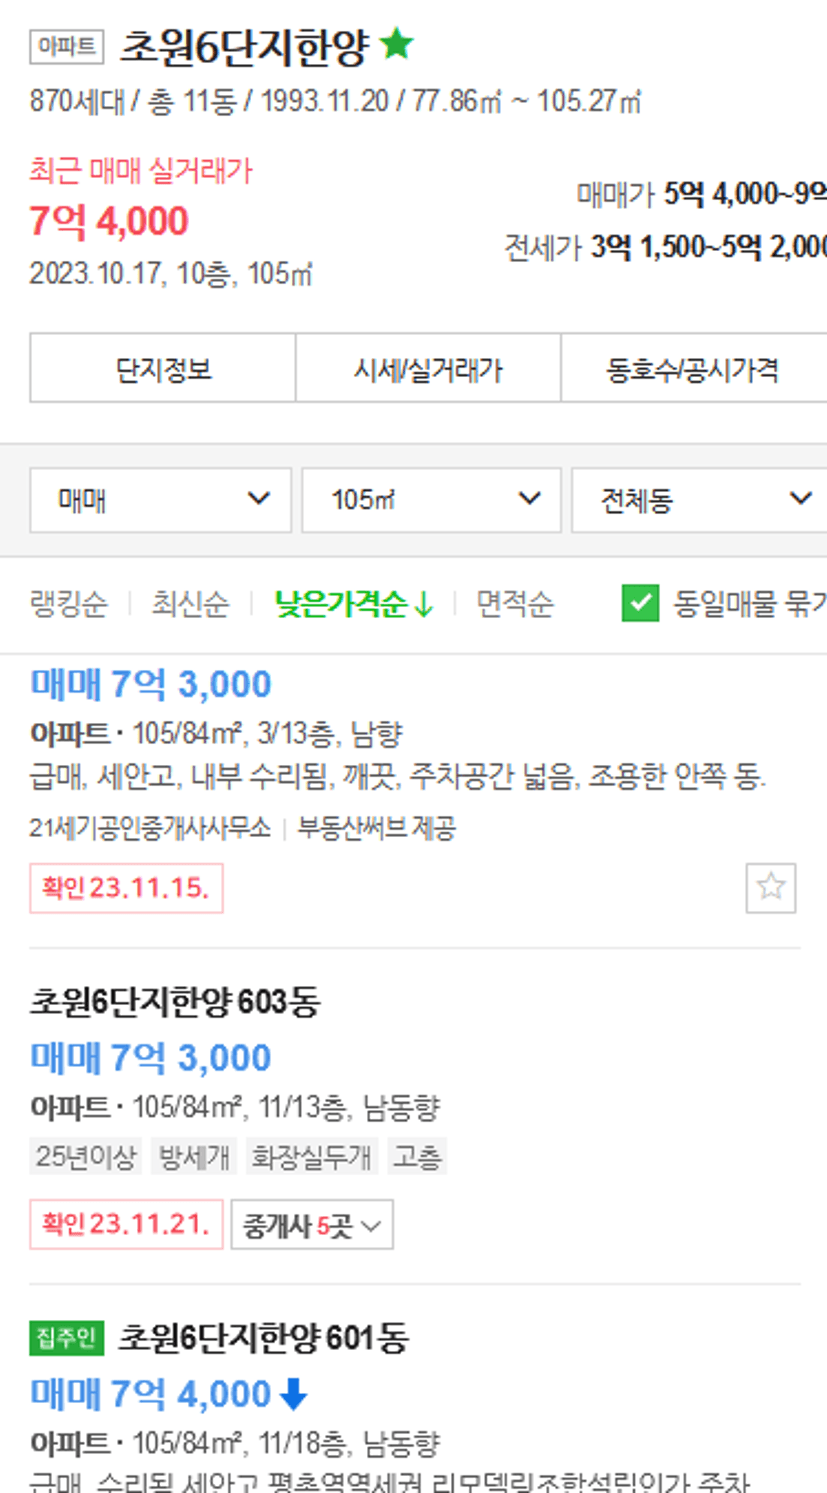Open the 전체동 building dropdown
827x1493 pixels.
coord(699,499)
